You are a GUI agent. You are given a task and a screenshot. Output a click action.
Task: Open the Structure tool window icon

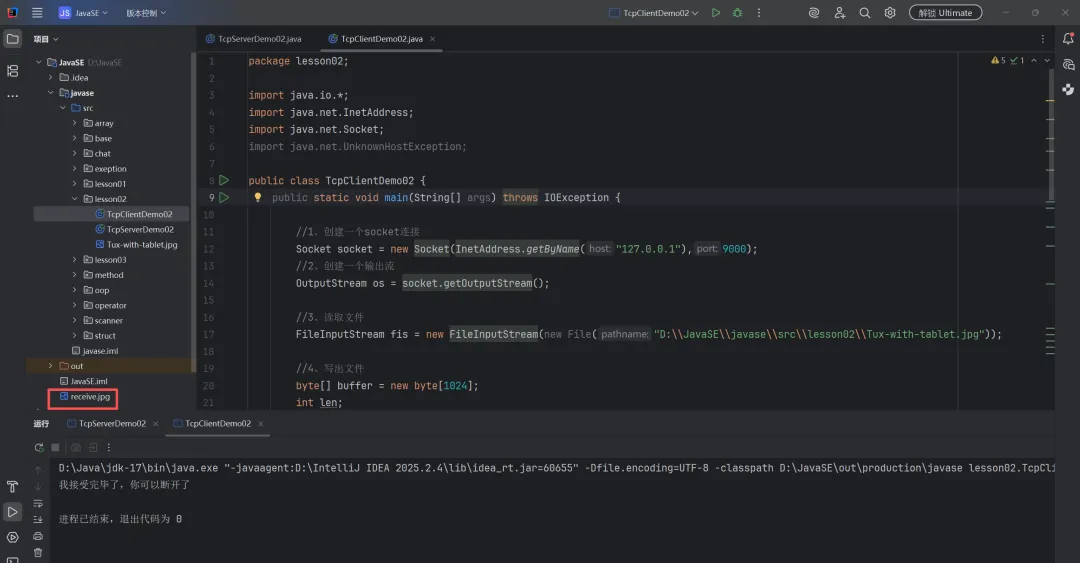click(x=13, y=71)
